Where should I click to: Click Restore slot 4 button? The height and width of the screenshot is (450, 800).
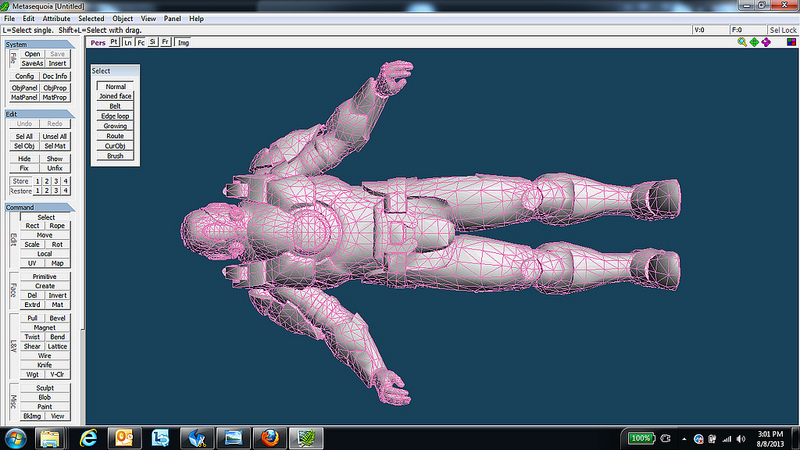[x=65, y=191]
